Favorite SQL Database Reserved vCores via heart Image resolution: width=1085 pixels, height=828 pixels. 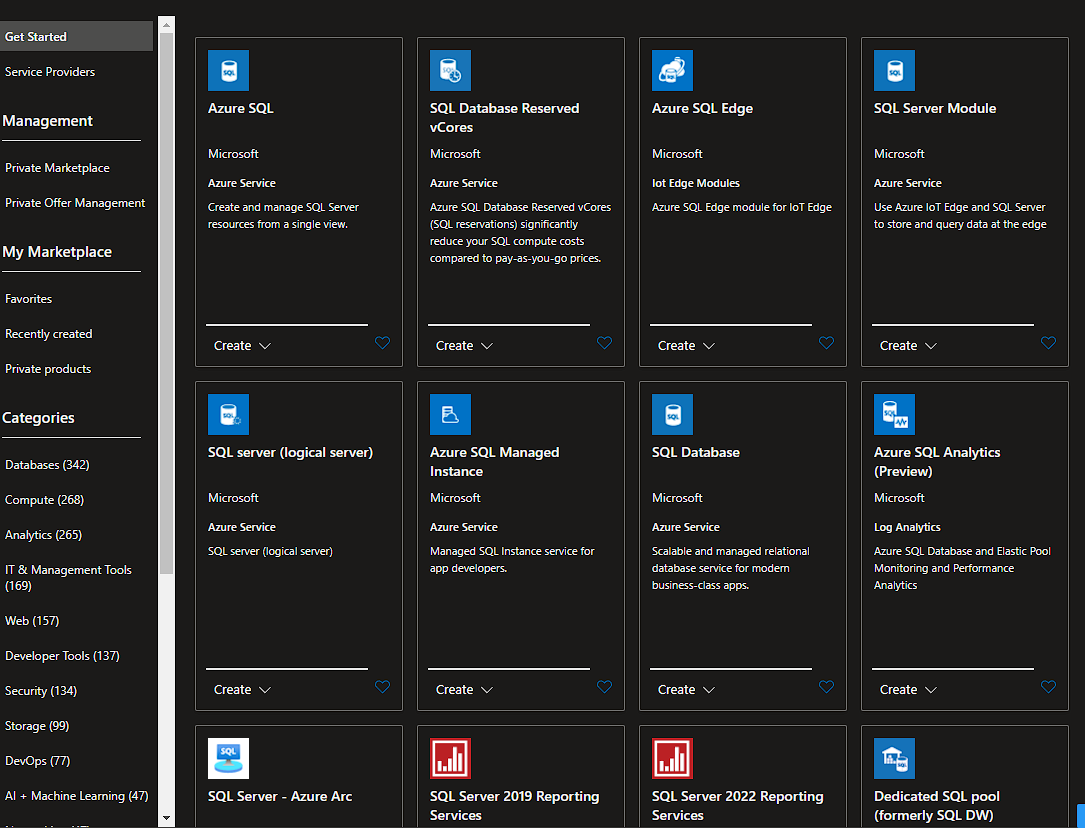pyautogui.click(x=605, y=343)
